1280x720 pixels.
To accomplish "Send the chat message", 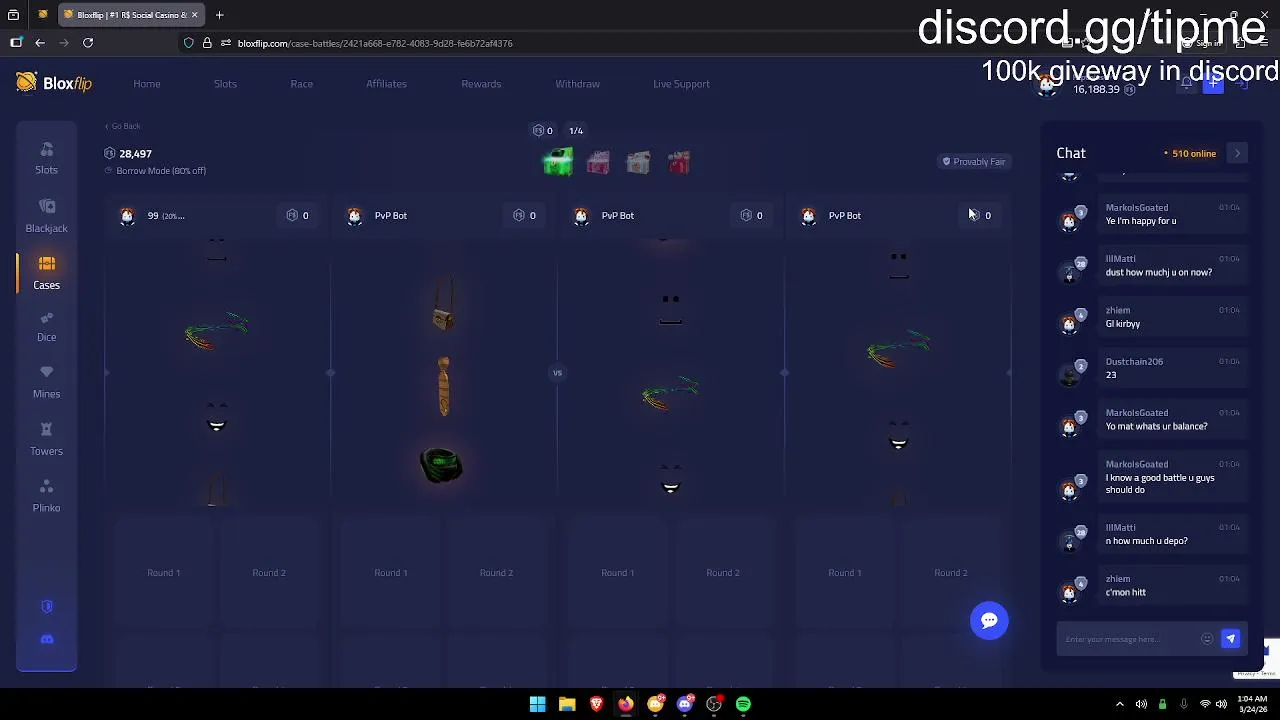I will pyautogui.click(x=1230, y=639).
